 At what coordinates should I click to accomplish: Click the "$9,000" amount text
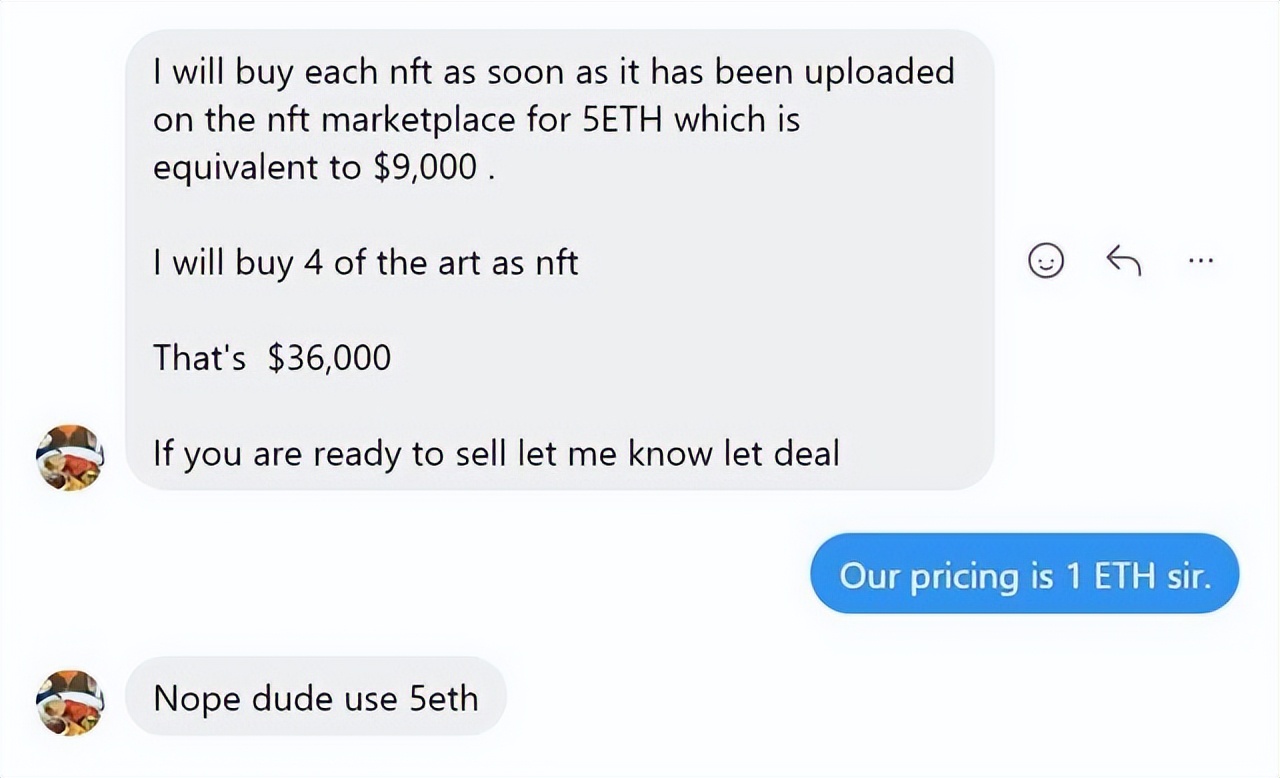[425, 167]
